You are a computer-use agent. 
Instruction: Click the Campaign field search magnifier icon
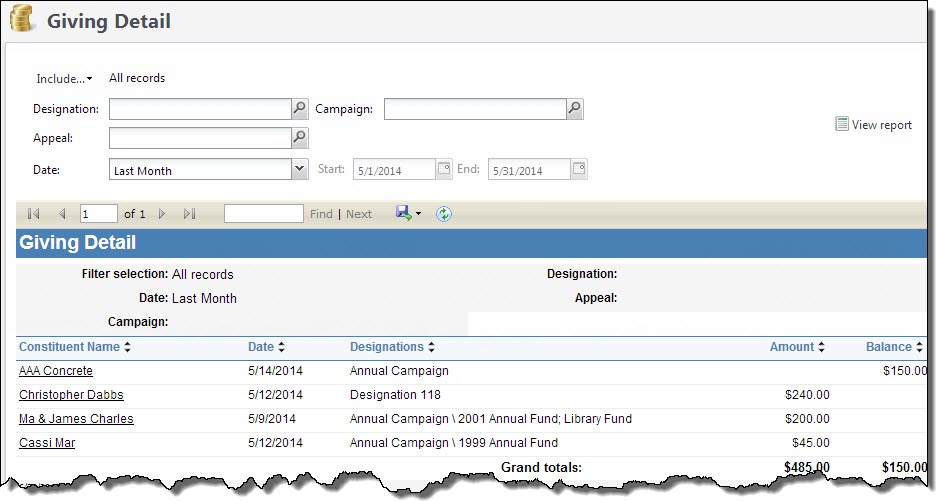(x=574, y=109)
